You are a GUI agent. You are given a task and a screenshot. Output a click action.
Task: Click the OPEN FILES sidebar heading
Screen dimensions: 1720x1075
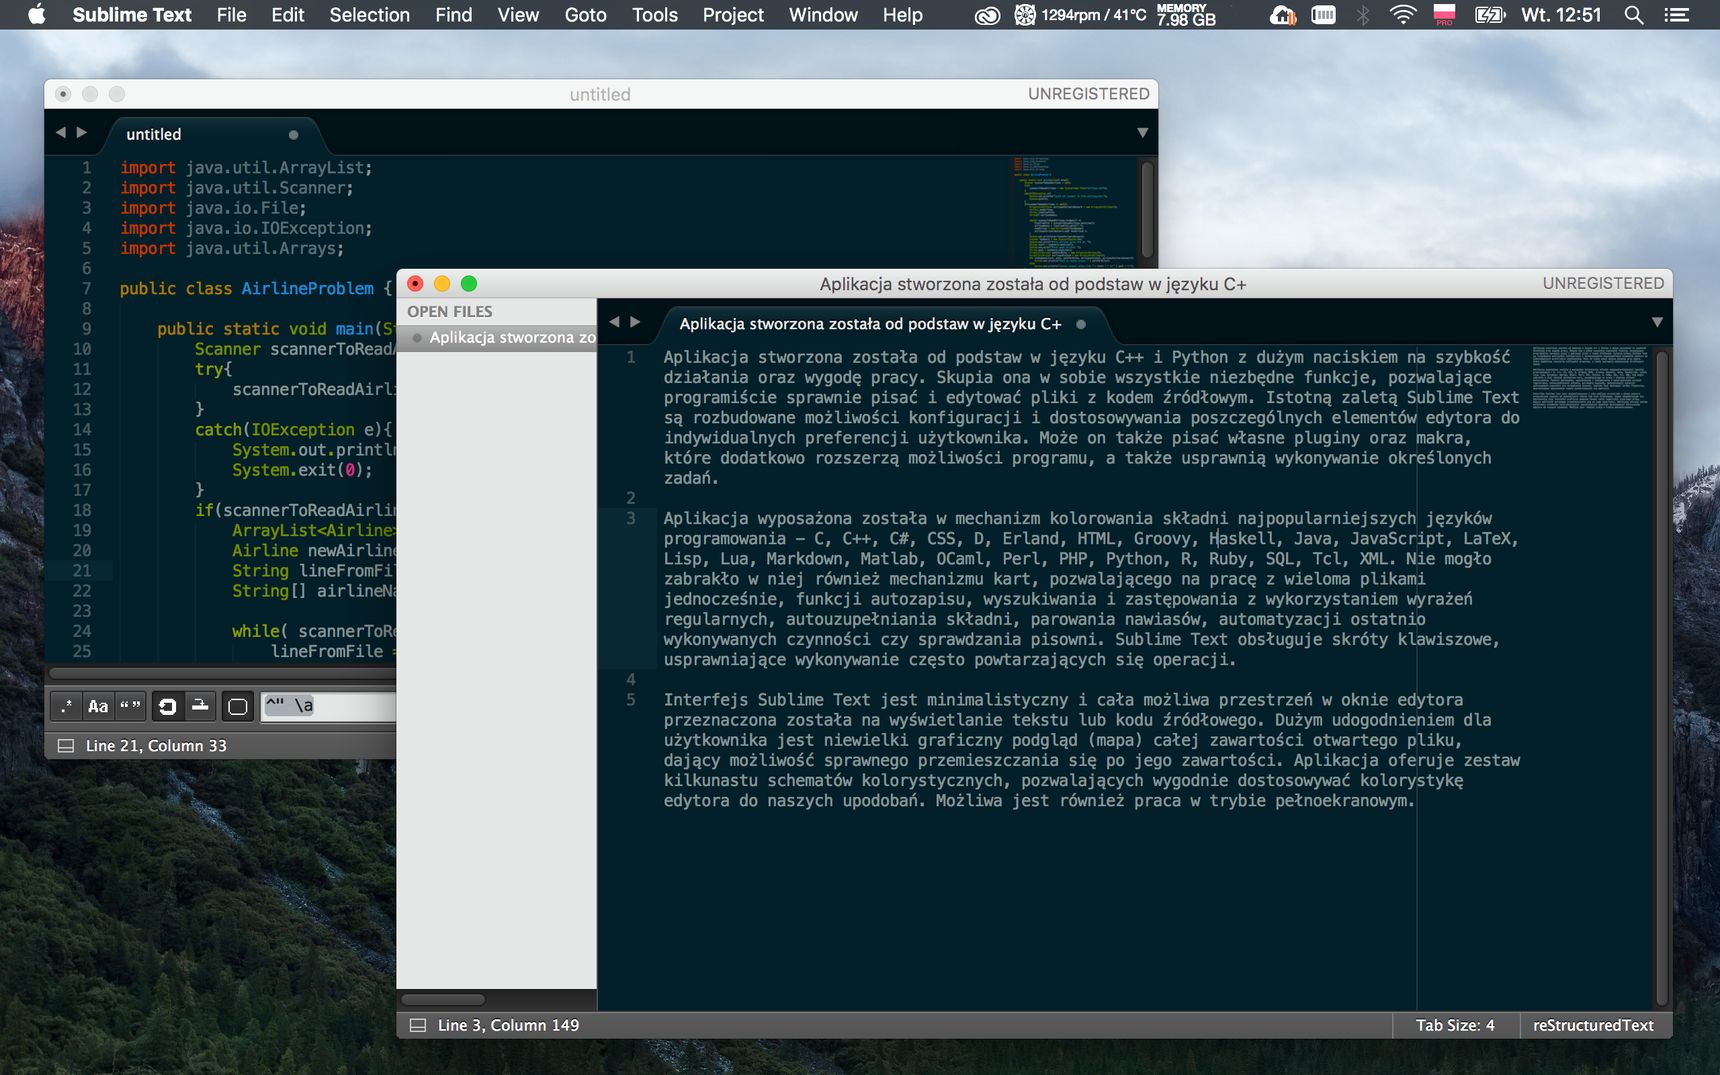coord(450,312)
